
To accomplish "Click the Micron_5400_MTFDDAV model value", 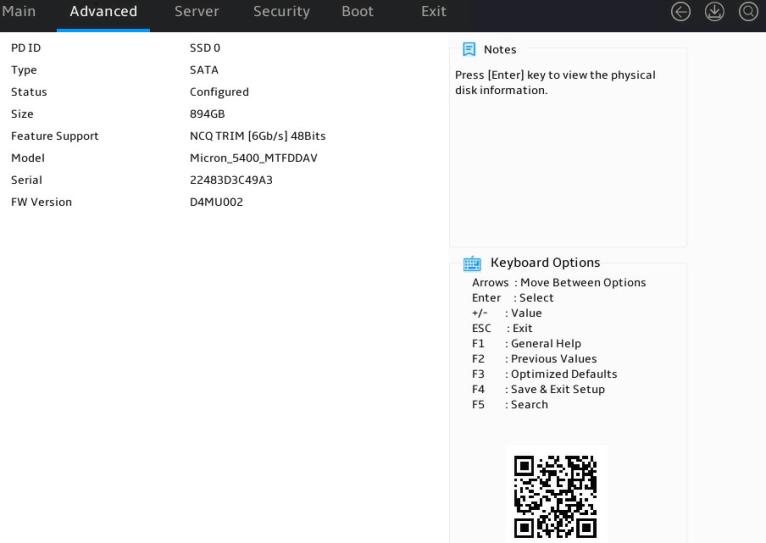I will pyautogui.click(x=254, y=158).
